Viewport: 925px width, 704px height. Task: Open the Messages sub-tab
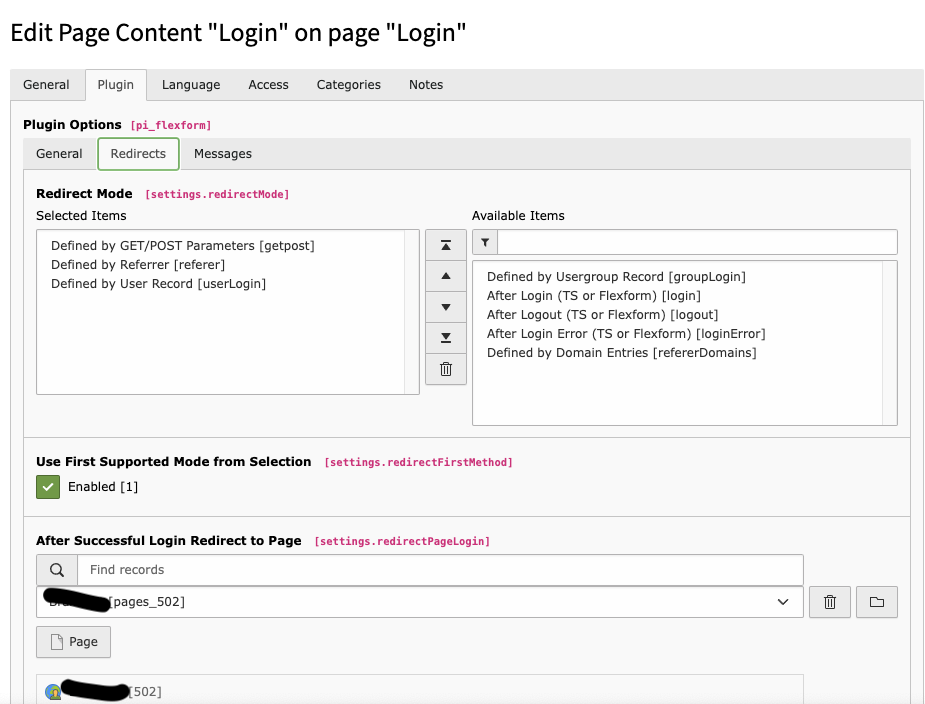[x=223, y=154]
